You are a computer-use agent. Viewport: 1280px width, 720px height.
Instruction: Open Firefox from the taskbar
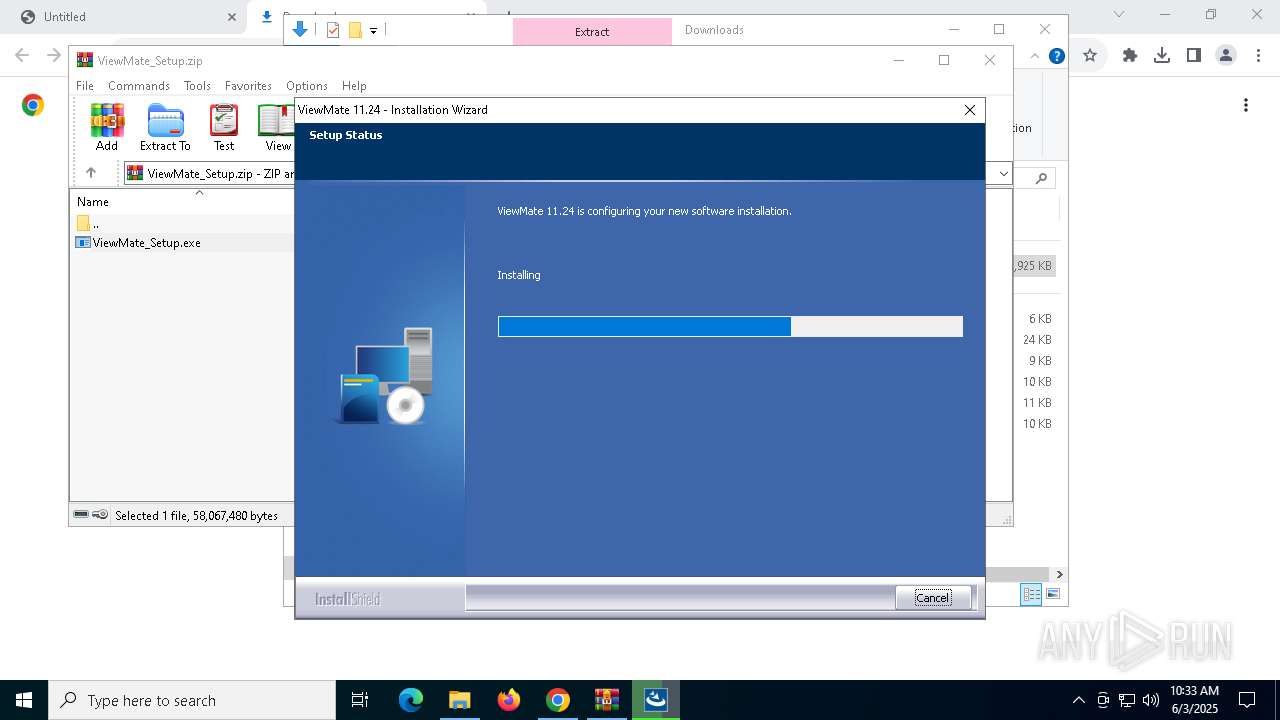click(509, 700)
